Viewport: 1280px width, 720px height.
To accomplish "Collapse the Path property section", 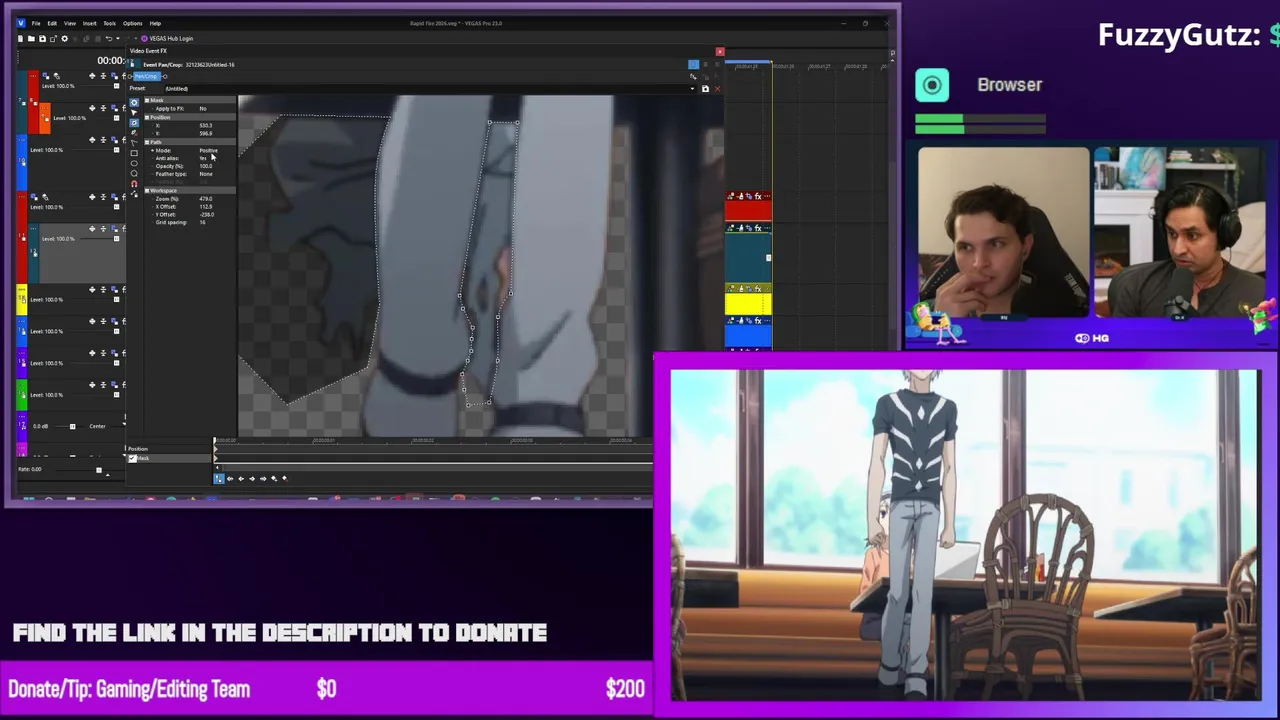I will [x=147, y=142].
